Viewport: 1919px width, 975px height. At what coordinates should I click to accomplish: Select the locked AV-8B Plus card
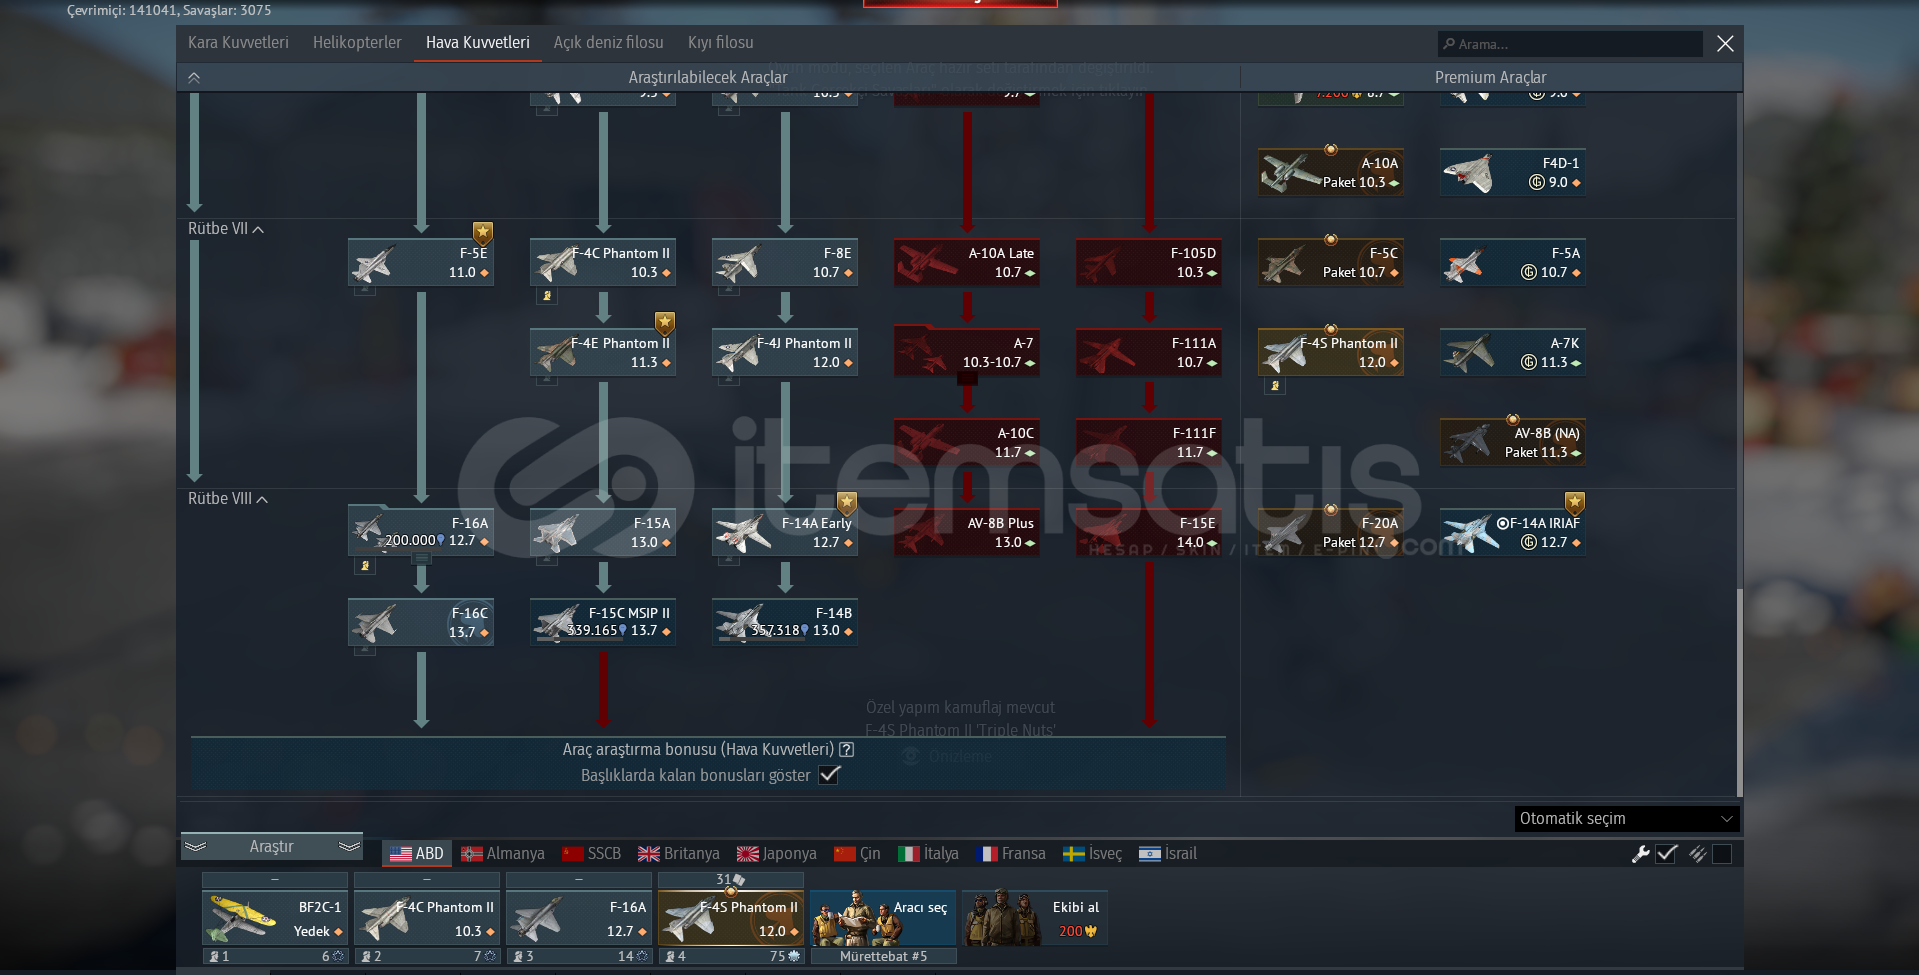(967, 532)
